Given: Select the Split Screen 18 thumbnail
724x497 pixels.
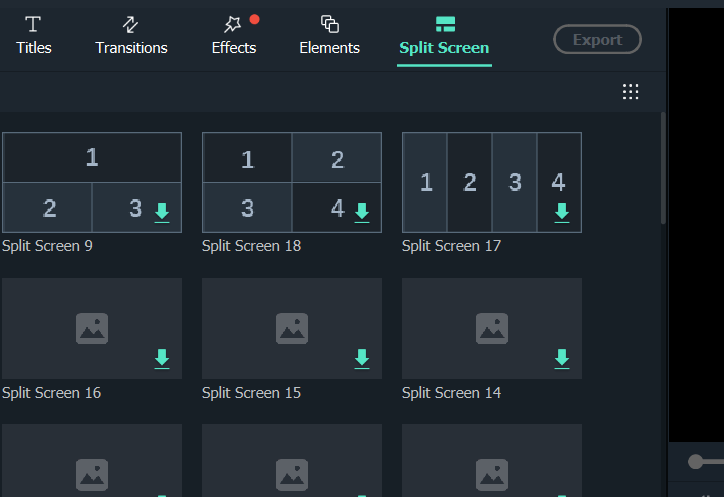Looking at the screenshot, I should click(292, 182).
